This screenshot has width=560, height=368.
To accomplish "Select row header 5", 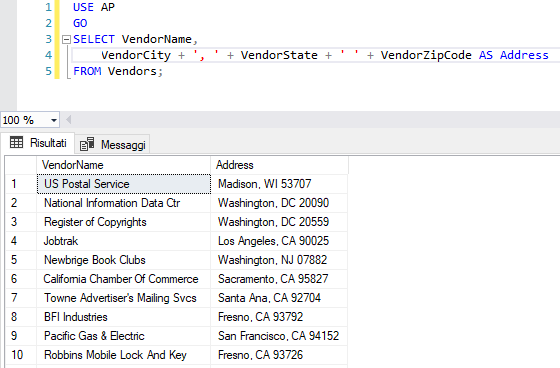I will click(21, 260).
